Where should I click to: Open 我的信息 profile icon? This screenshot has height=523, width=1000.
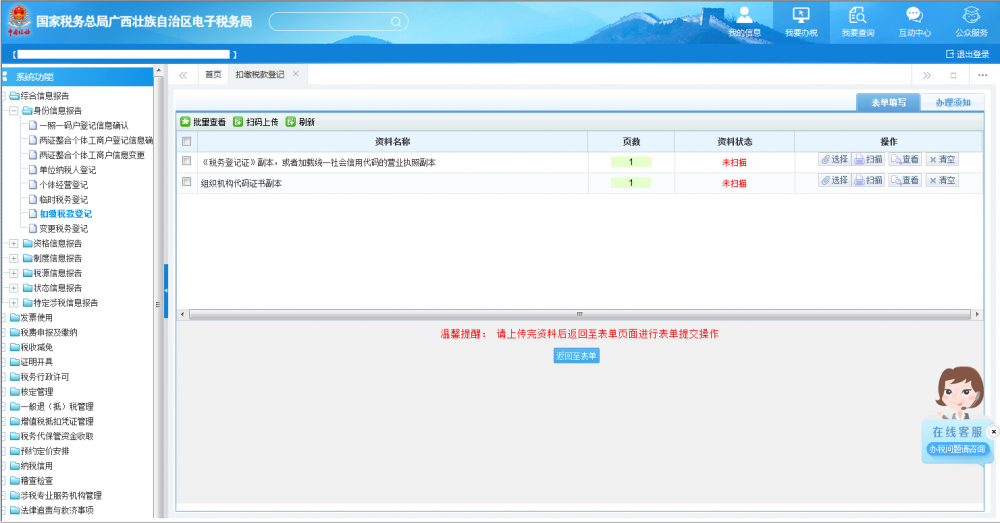point(744,17)
